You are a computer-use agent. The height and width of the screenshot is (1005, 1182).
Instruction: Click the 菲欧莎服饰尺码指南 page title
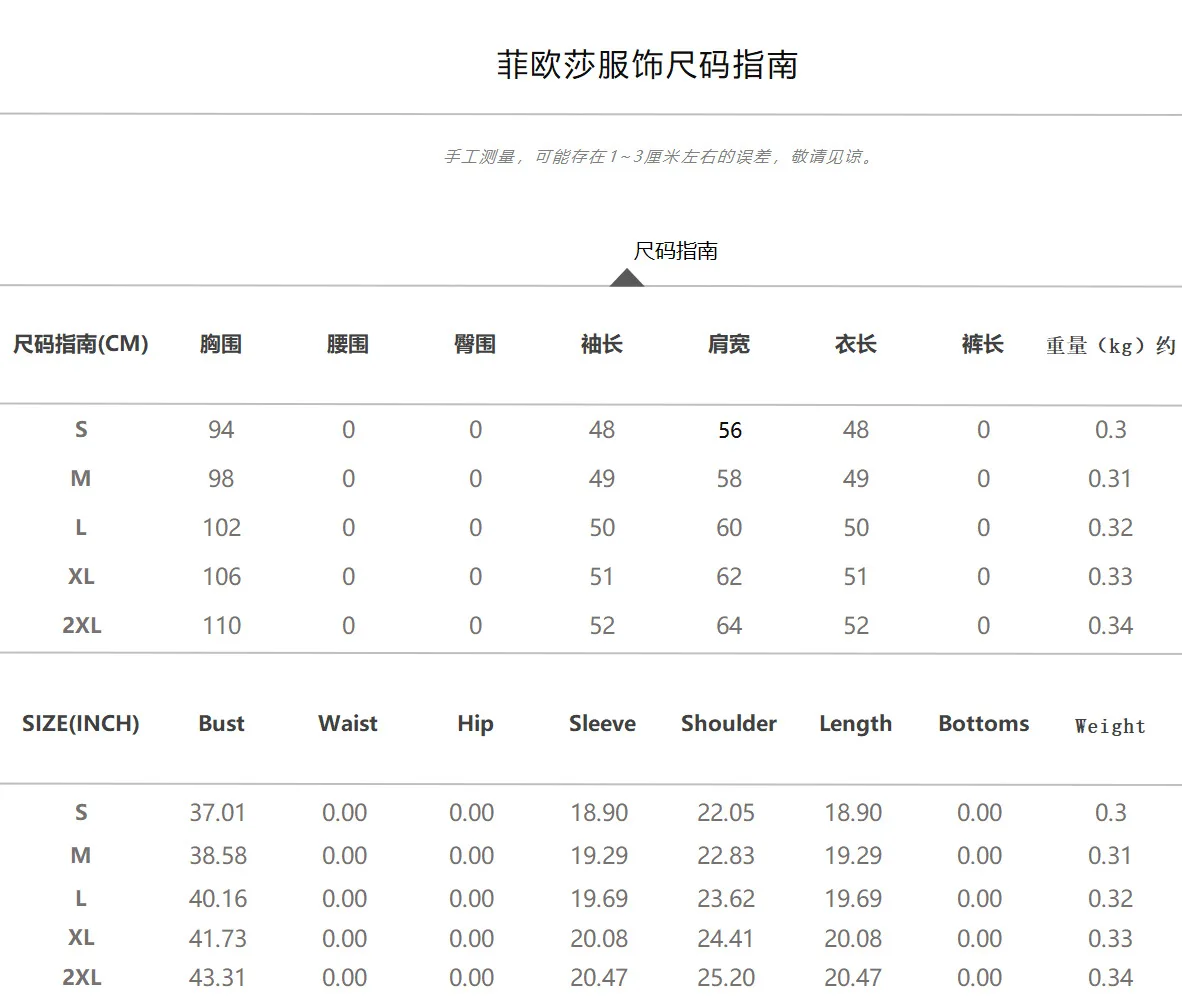(x=647, y=65)
